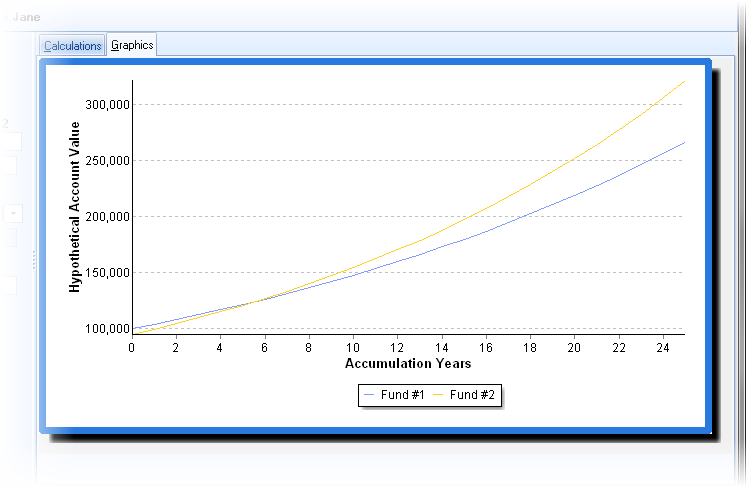746x487 pixels.
Task: Click the 300,000 y-axis label
Action: click(108, 104)
